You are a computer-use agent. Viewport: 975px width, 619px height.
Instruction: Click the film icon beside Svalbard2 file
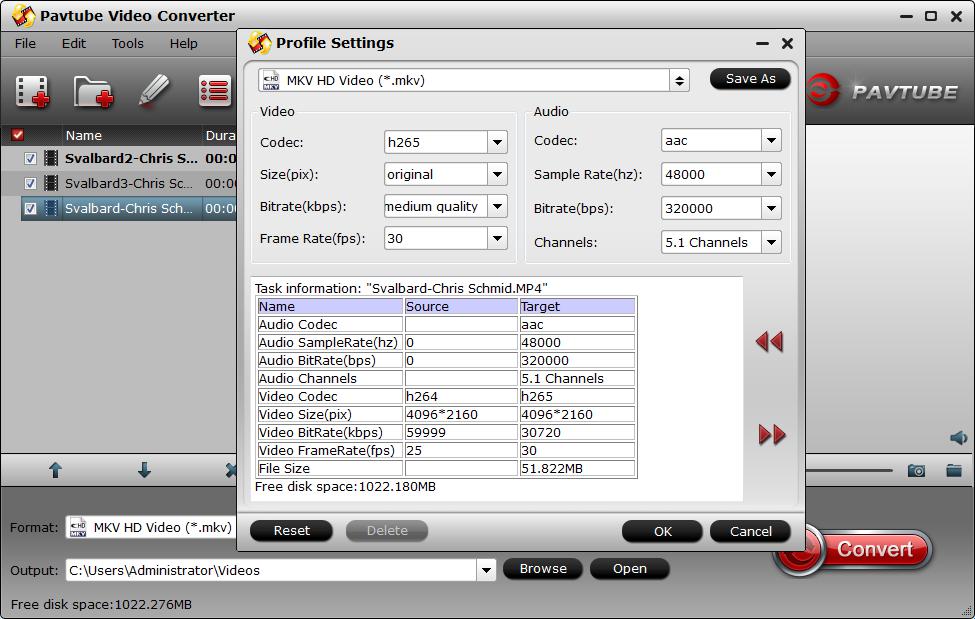pyautogui.click(x=51, y=158)
